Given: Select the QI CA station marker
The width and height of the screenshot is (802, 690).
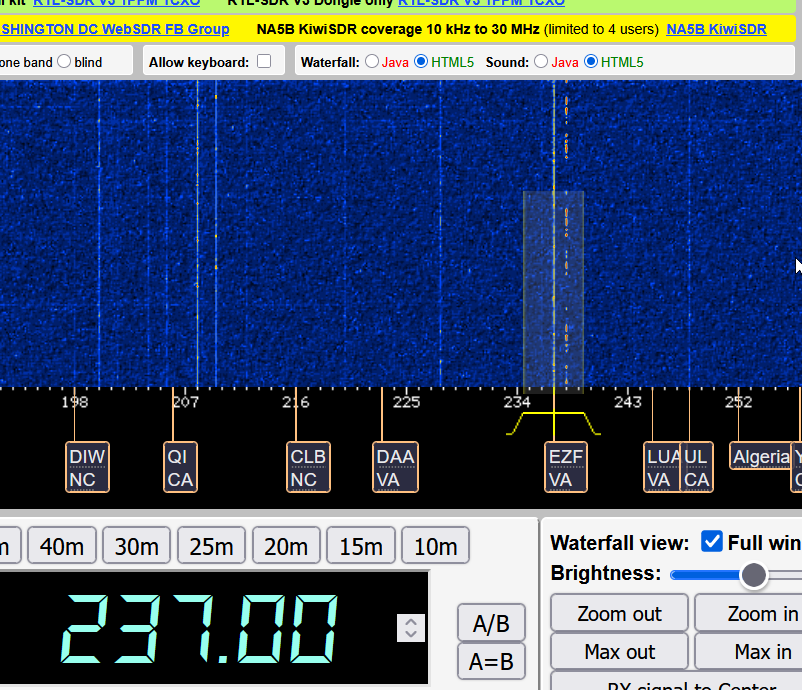Looking at the screenshot, I should (180, 467).
